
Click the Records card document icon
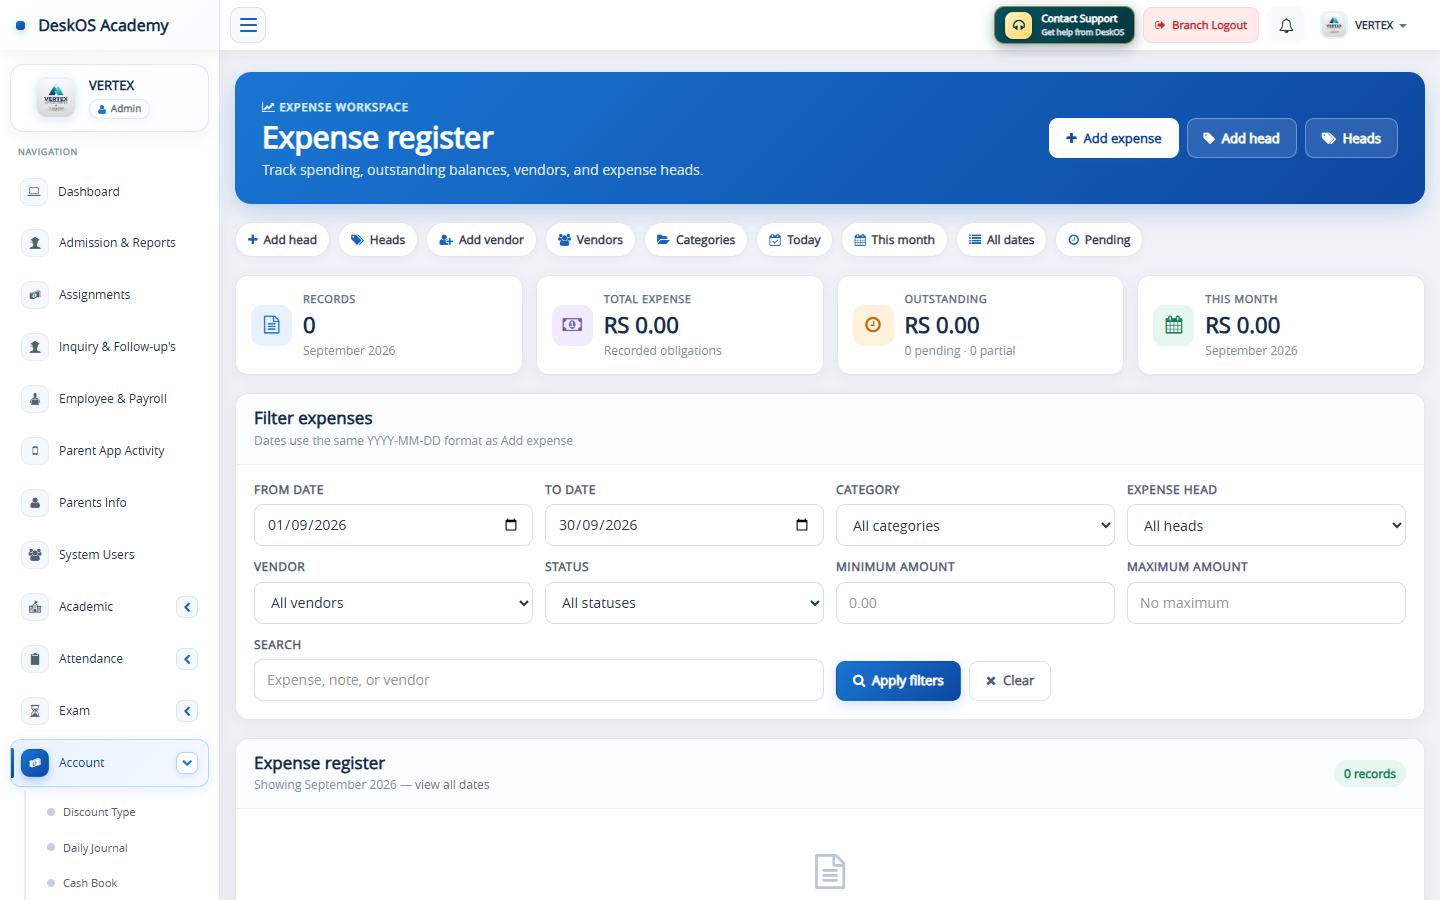point(271,325)
